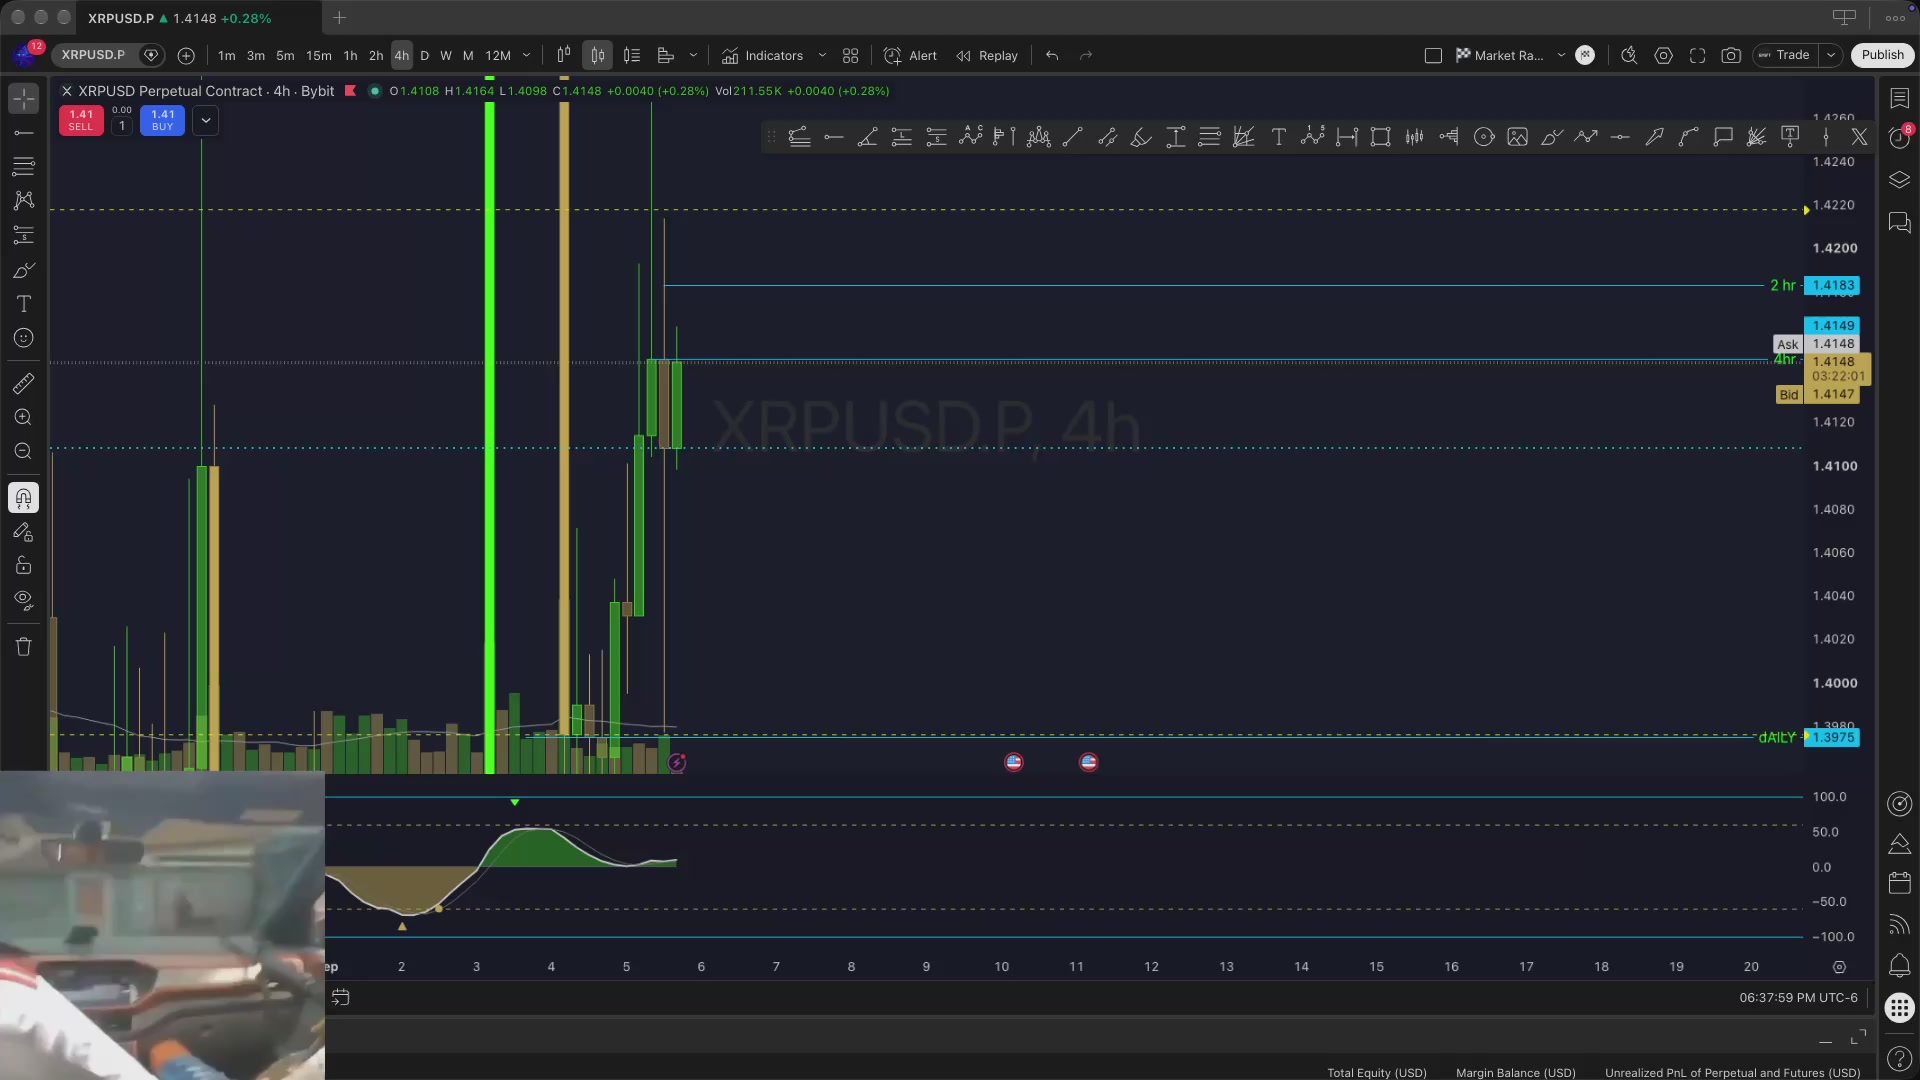Toggle lock all drawings
The width and height of the screenshot is (1920, 1080).
[24, 566]
